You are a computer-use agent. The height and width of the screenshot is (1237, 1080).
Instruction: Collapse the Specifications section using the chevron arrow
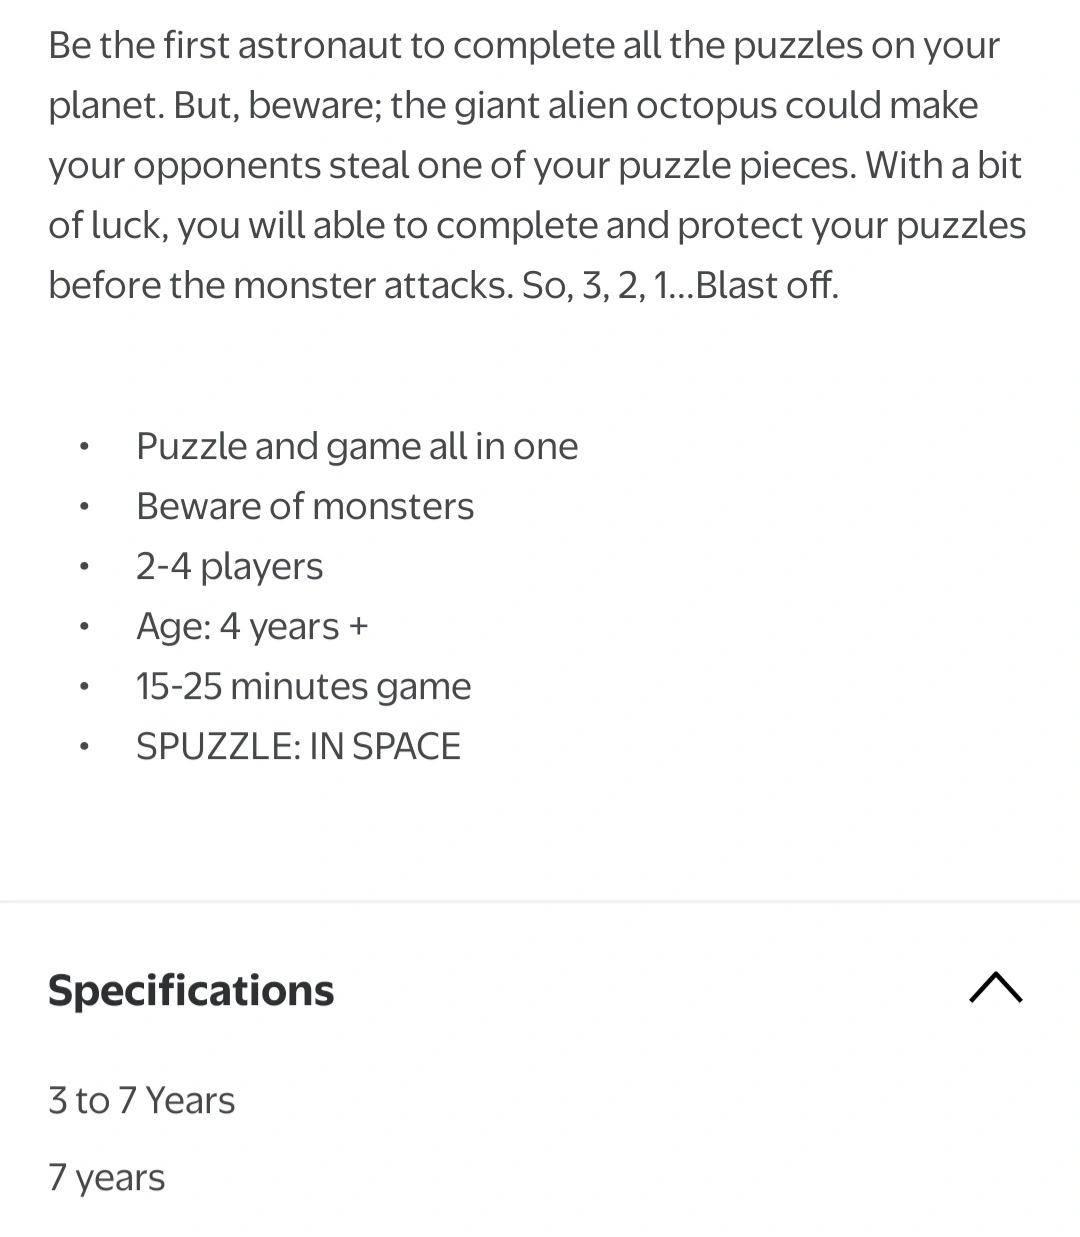pos(996,988)
